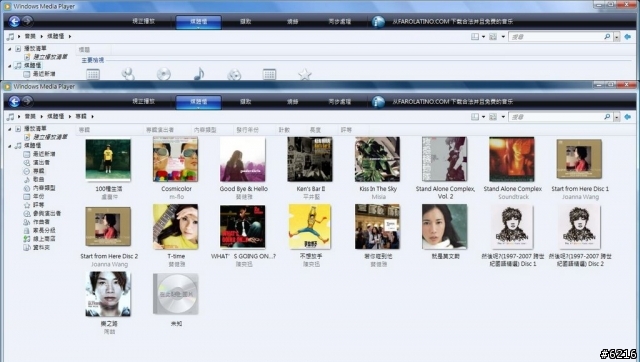The image size is (640, 362).
Task: Open the 媒體櫃 Library tab in lower window
Action: point(198,102)
